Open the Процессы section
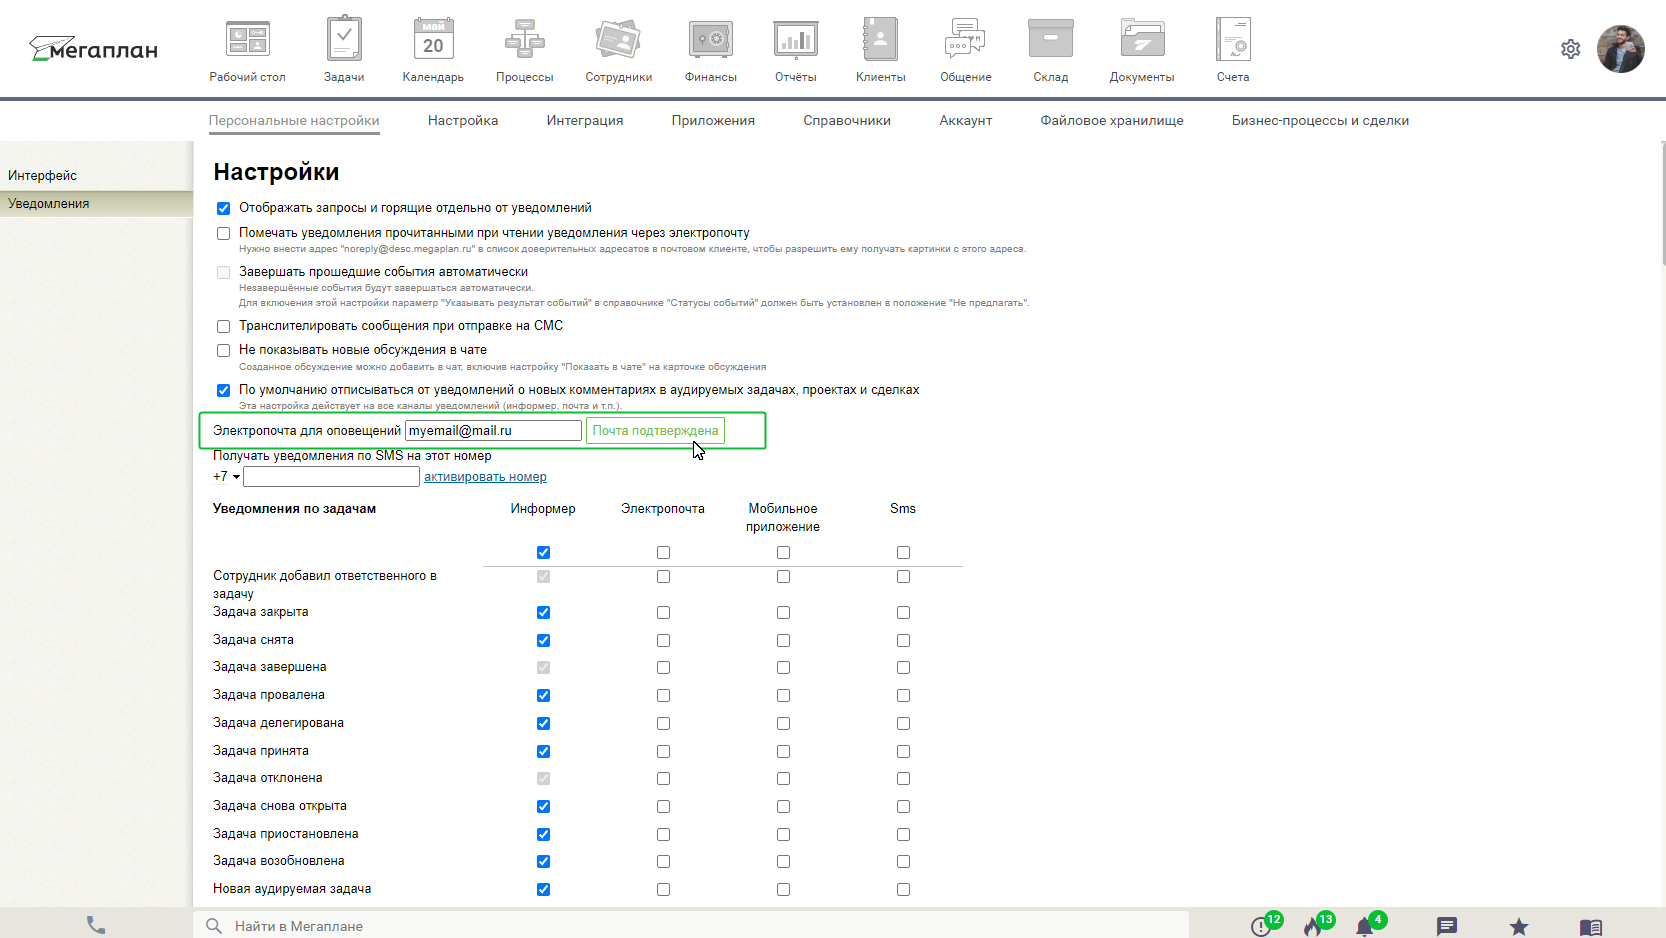Image resolution: width=1666 pixels, height=938 pixels. [525, 50]
